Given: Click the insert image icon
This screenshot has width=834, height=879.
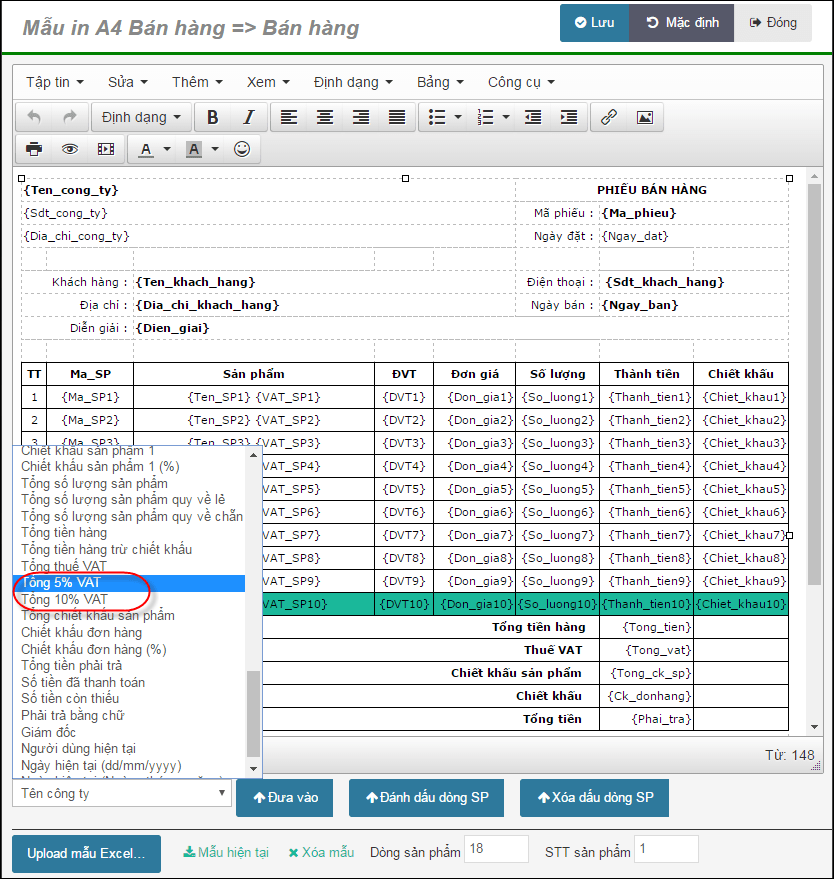Looking at the screenshot, I should [645, 117].
